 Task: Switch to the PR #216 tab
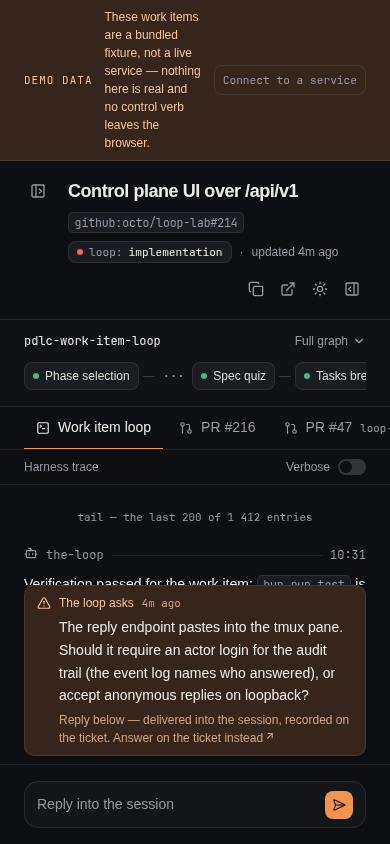pyautogui.click(x=218, y=428)
